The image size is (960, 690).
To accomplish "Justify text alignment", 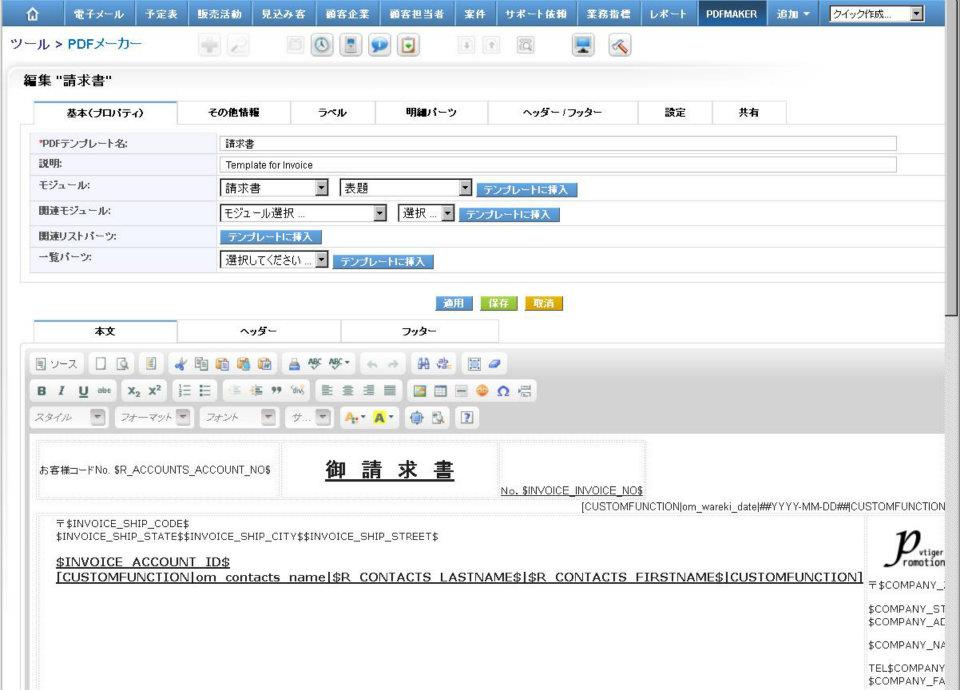I will (389, 391).
